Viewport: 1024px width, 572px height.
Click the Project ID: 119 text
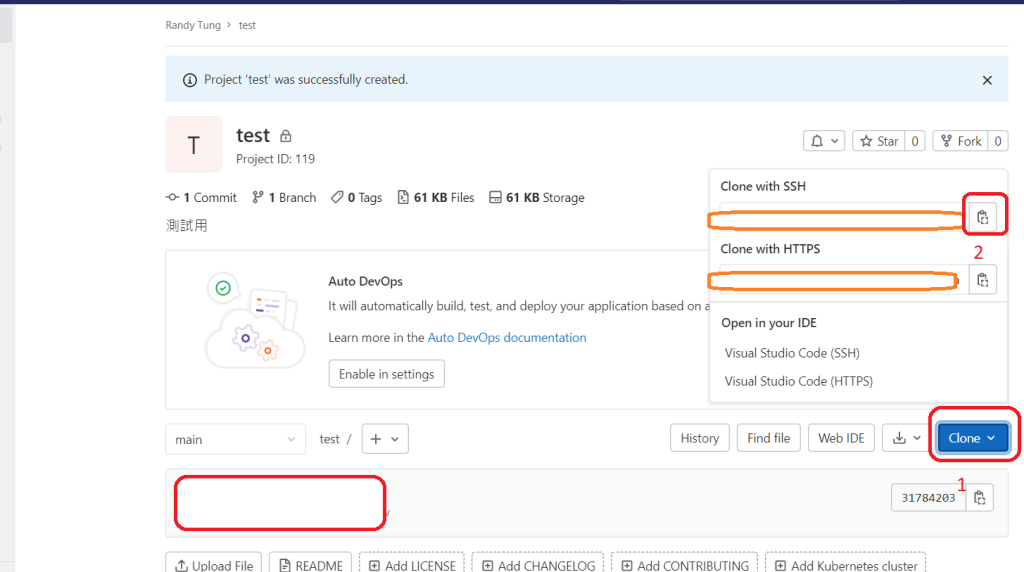tap(276, 159)
